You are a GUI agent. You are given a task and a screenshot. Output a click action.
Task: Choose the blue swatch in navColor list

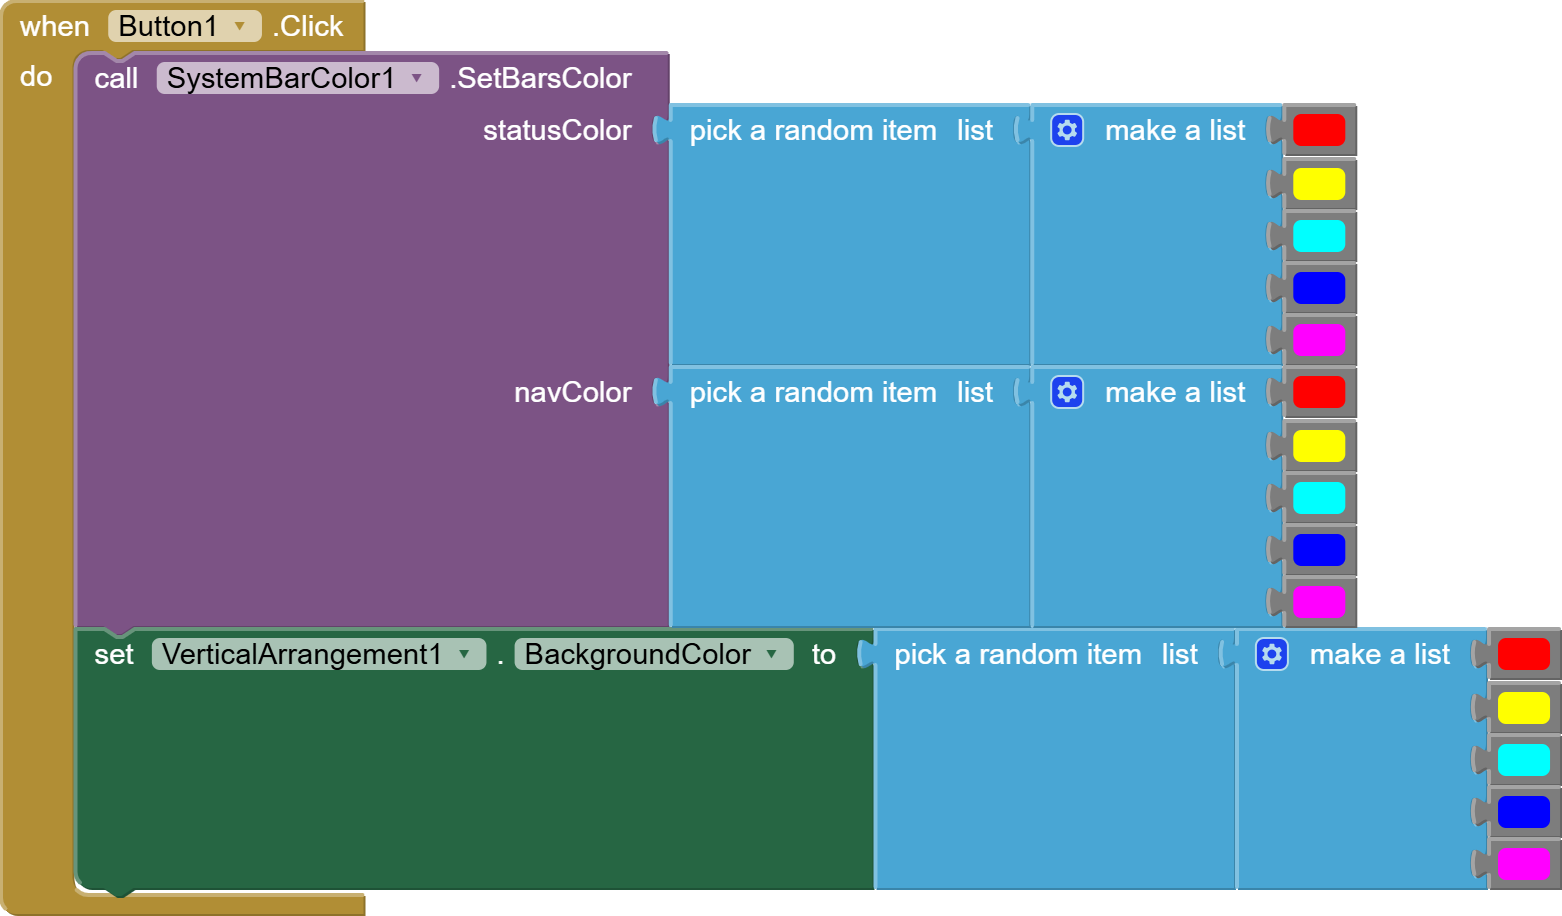[x=1318, y=550]
